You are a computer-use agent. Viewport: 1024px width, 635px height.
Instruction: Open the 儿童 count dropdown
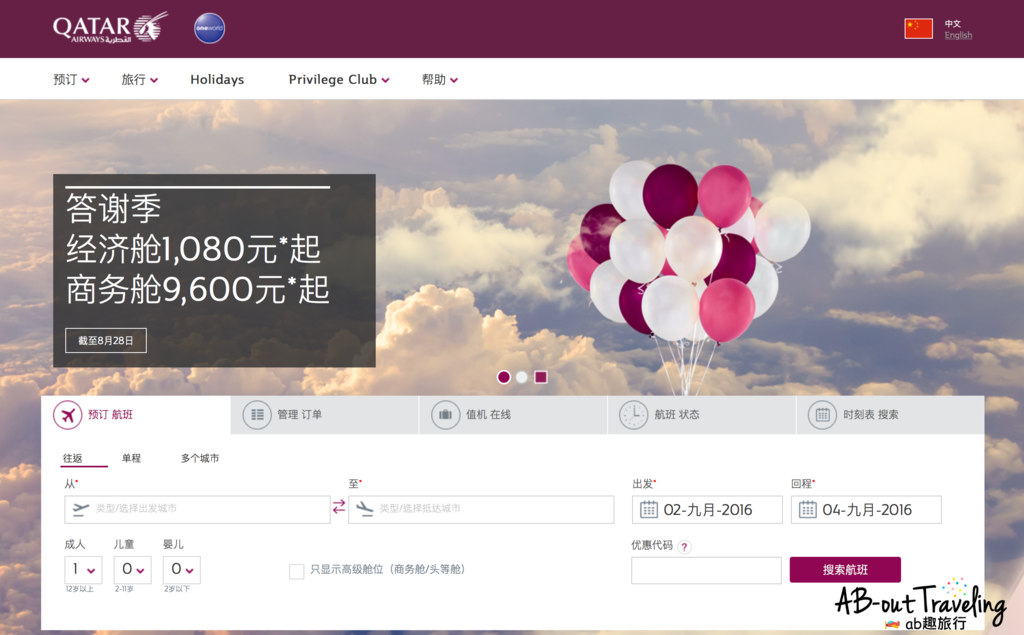(131, 569)
